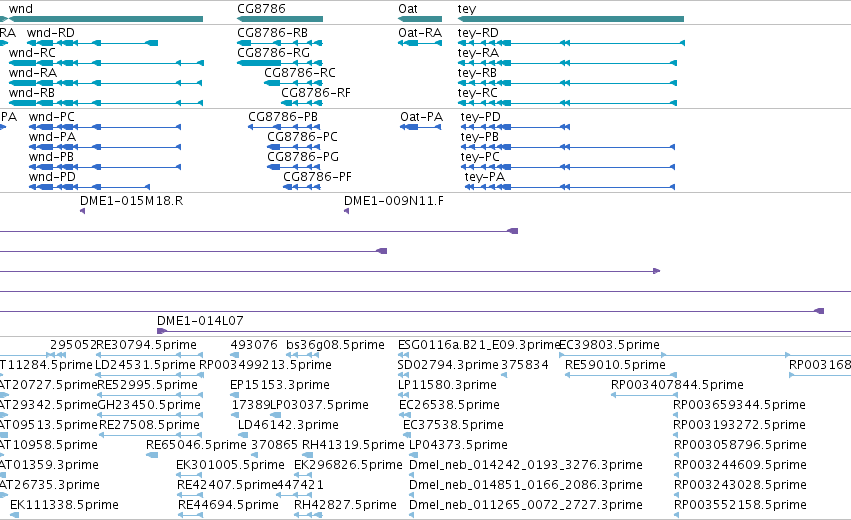This screenshot has width=851, height=520.
Task: Open EST RE44694.5prime
Action: coord(228,505)
